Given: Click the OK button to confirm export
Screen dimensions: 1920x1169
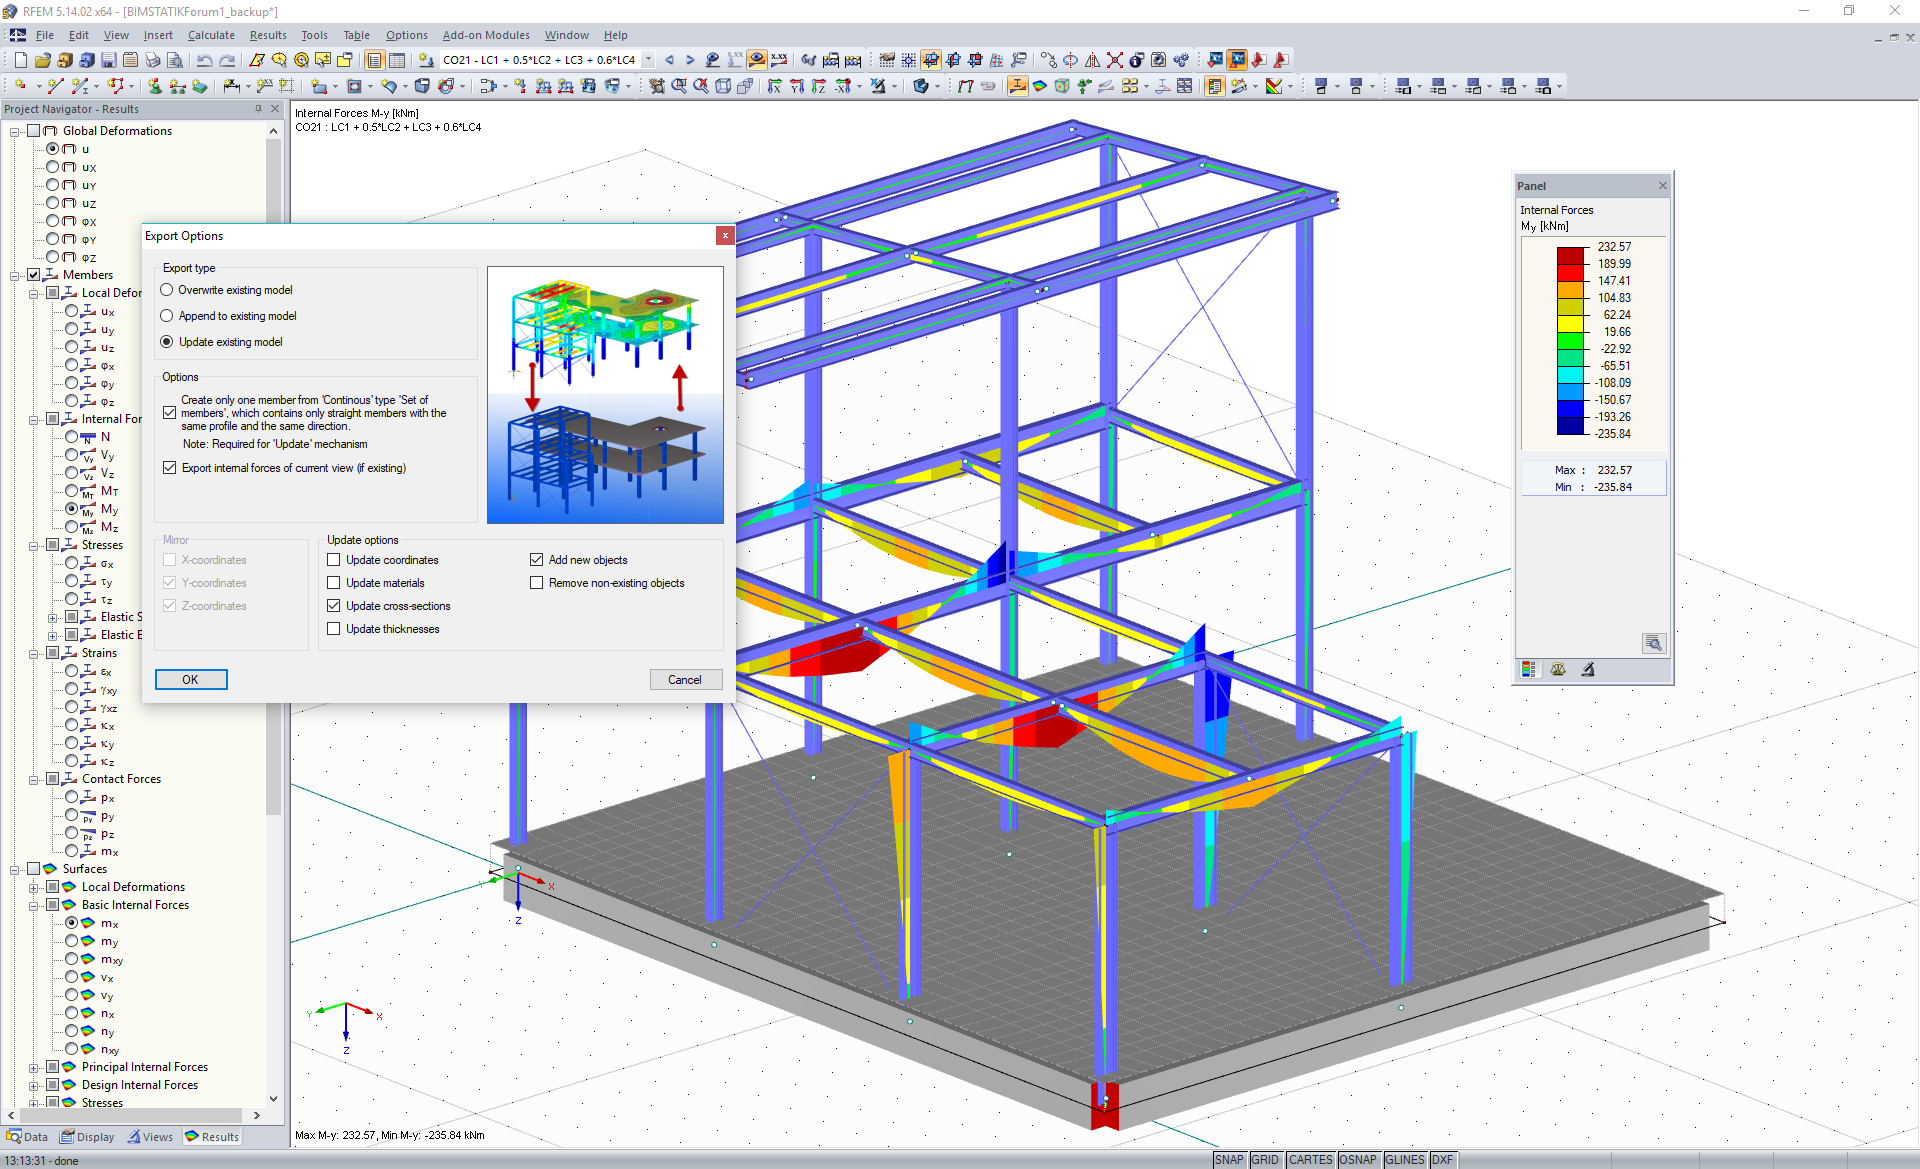Looking at the screenshot, I should point(189,679).
